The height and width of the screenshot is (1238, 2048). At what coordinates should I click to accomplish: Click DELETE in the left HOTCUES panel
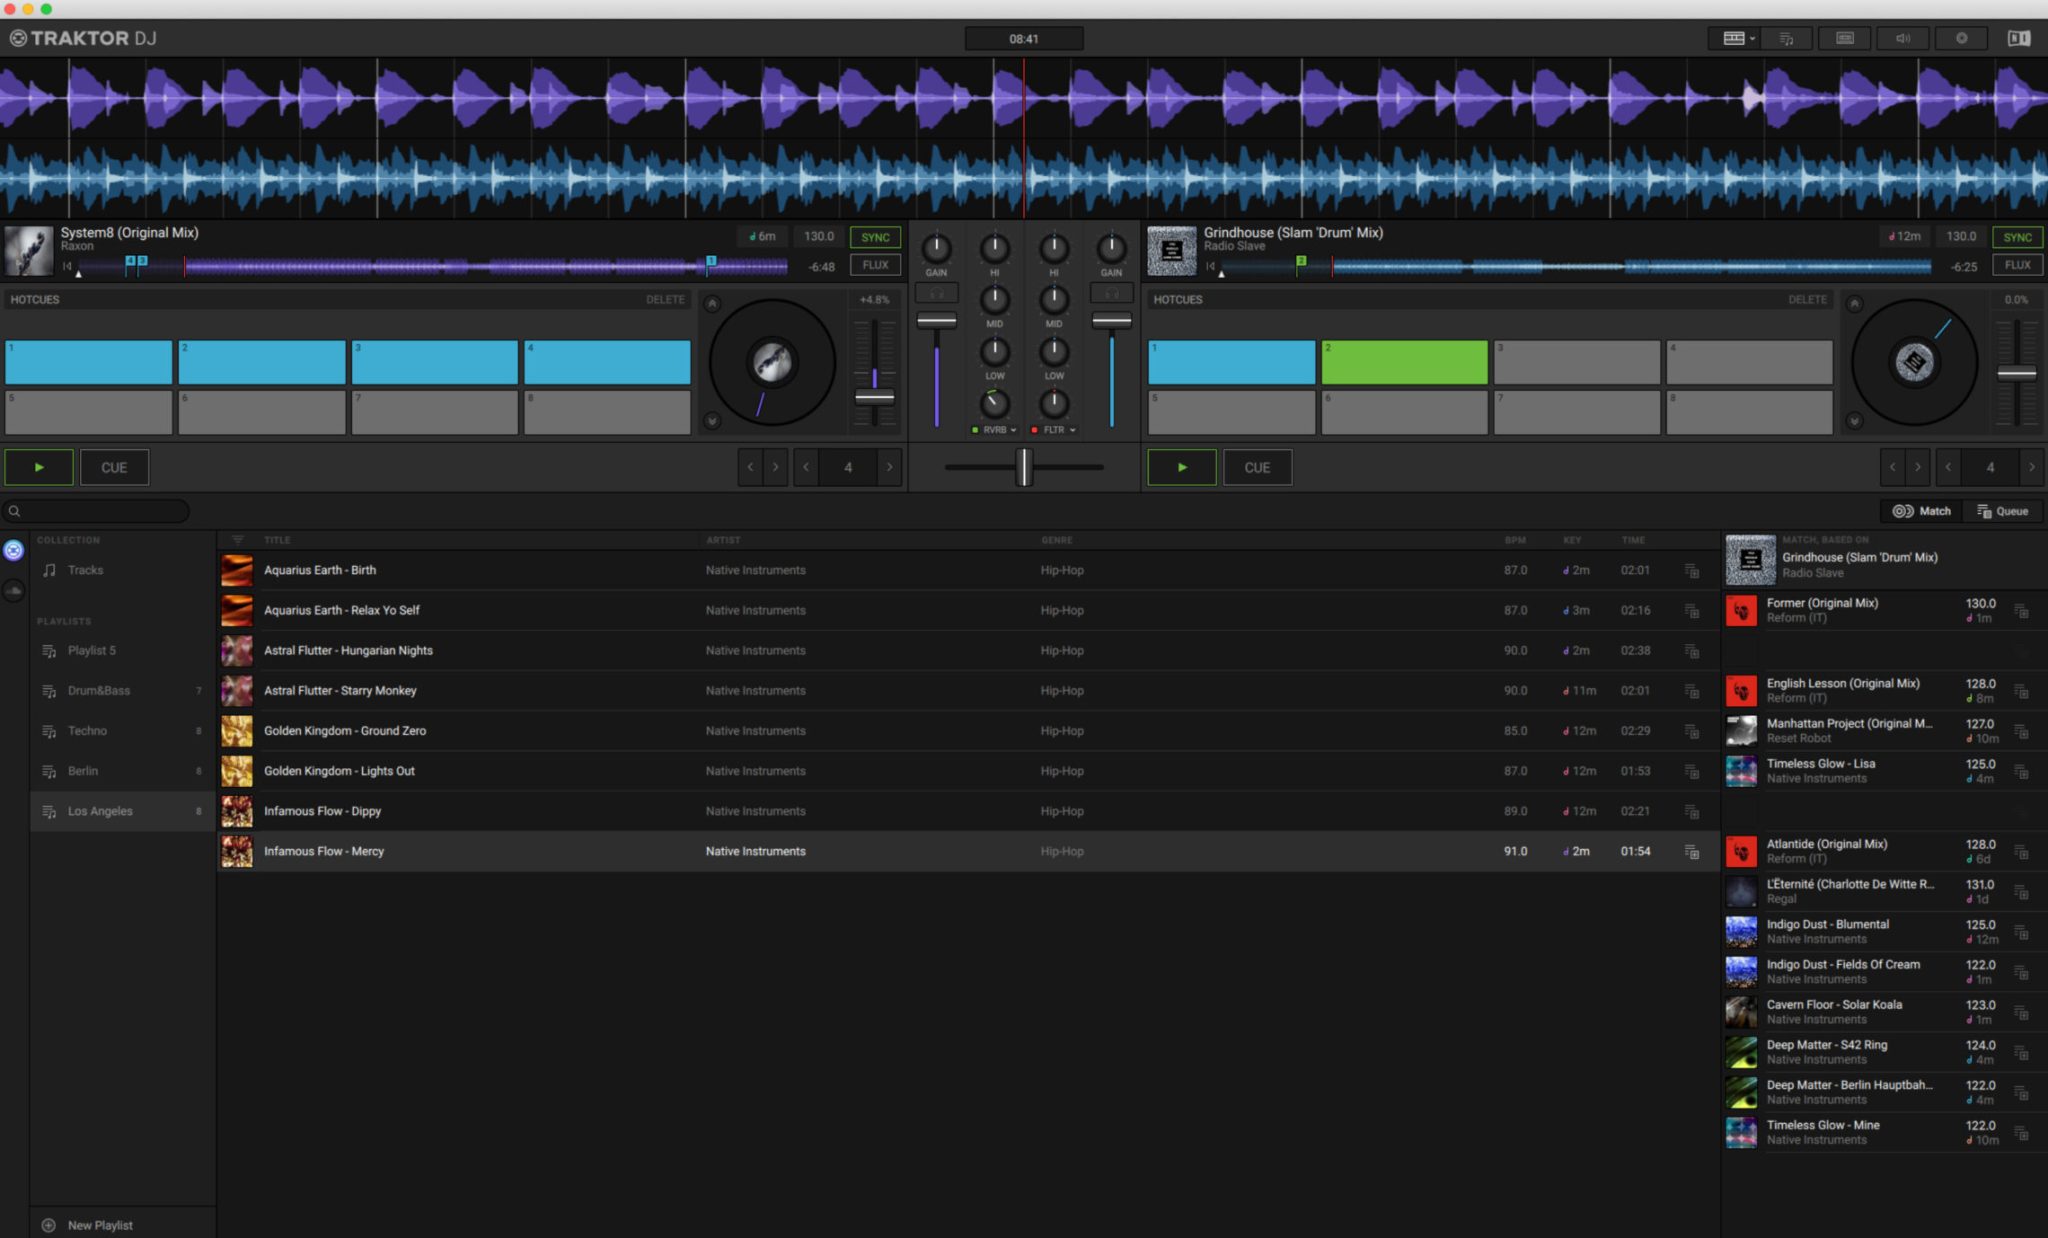(666, 299)
